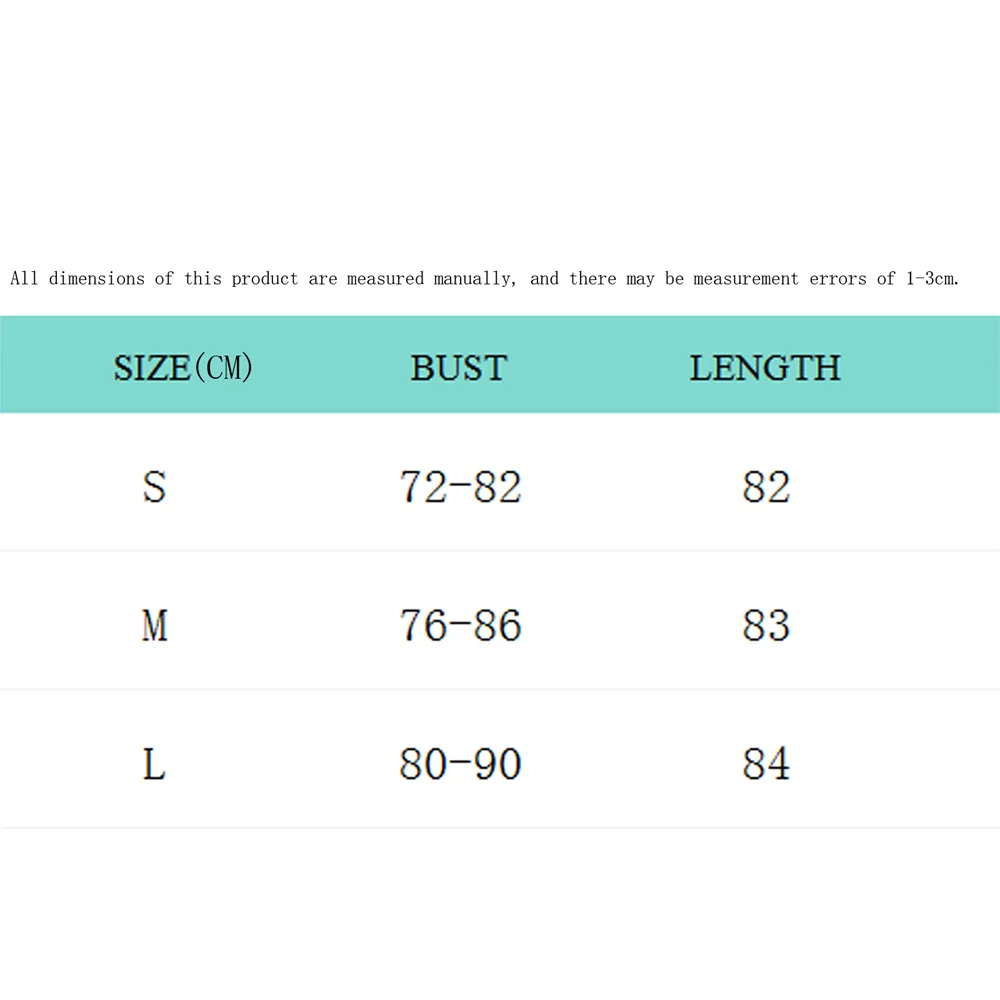Click "1-3cm" at the note's end
Image resolution: width=1000 pixels, height=1000 pixels.
(x=932, y=279)
